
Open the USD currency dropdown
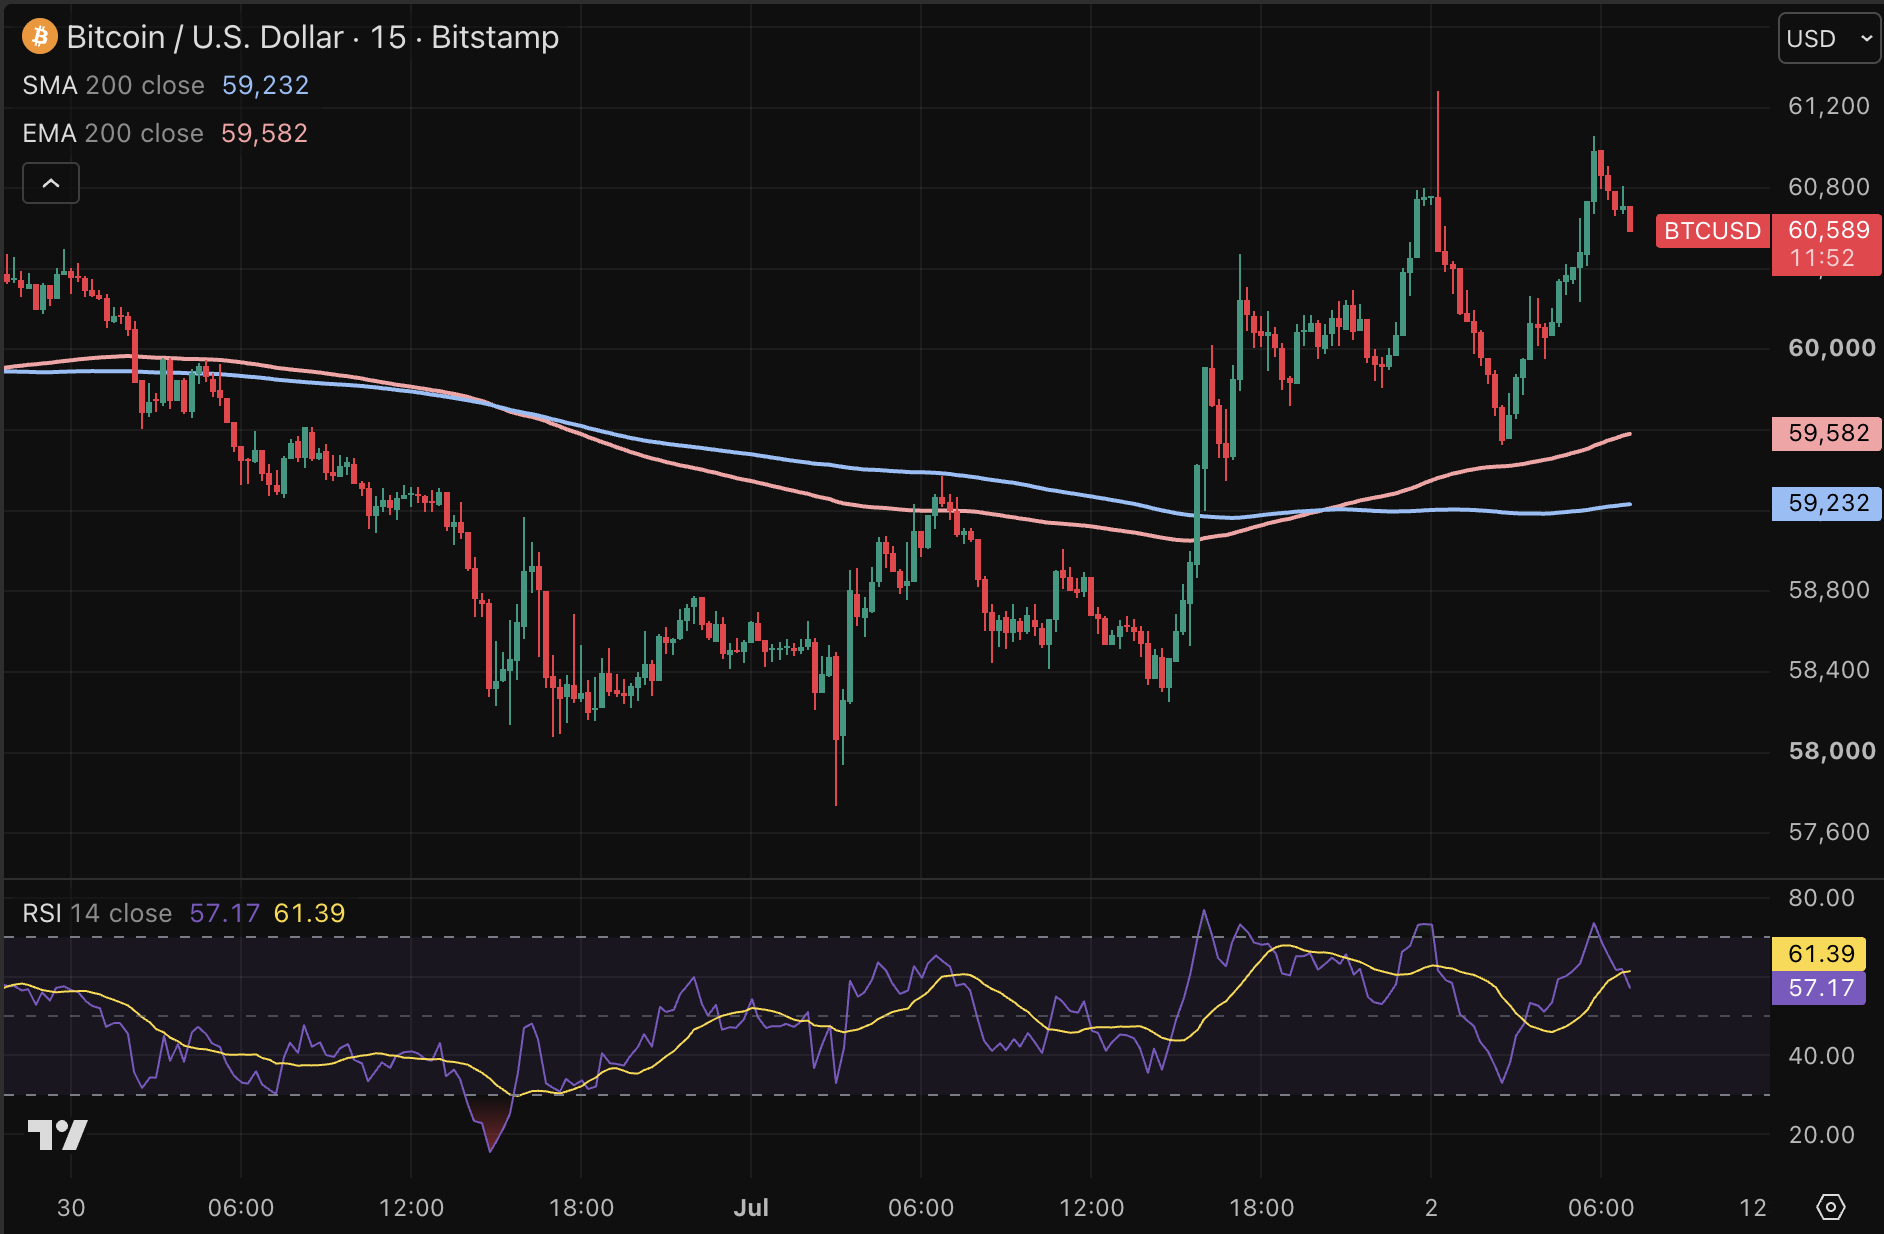click(x=1829, y=38)
